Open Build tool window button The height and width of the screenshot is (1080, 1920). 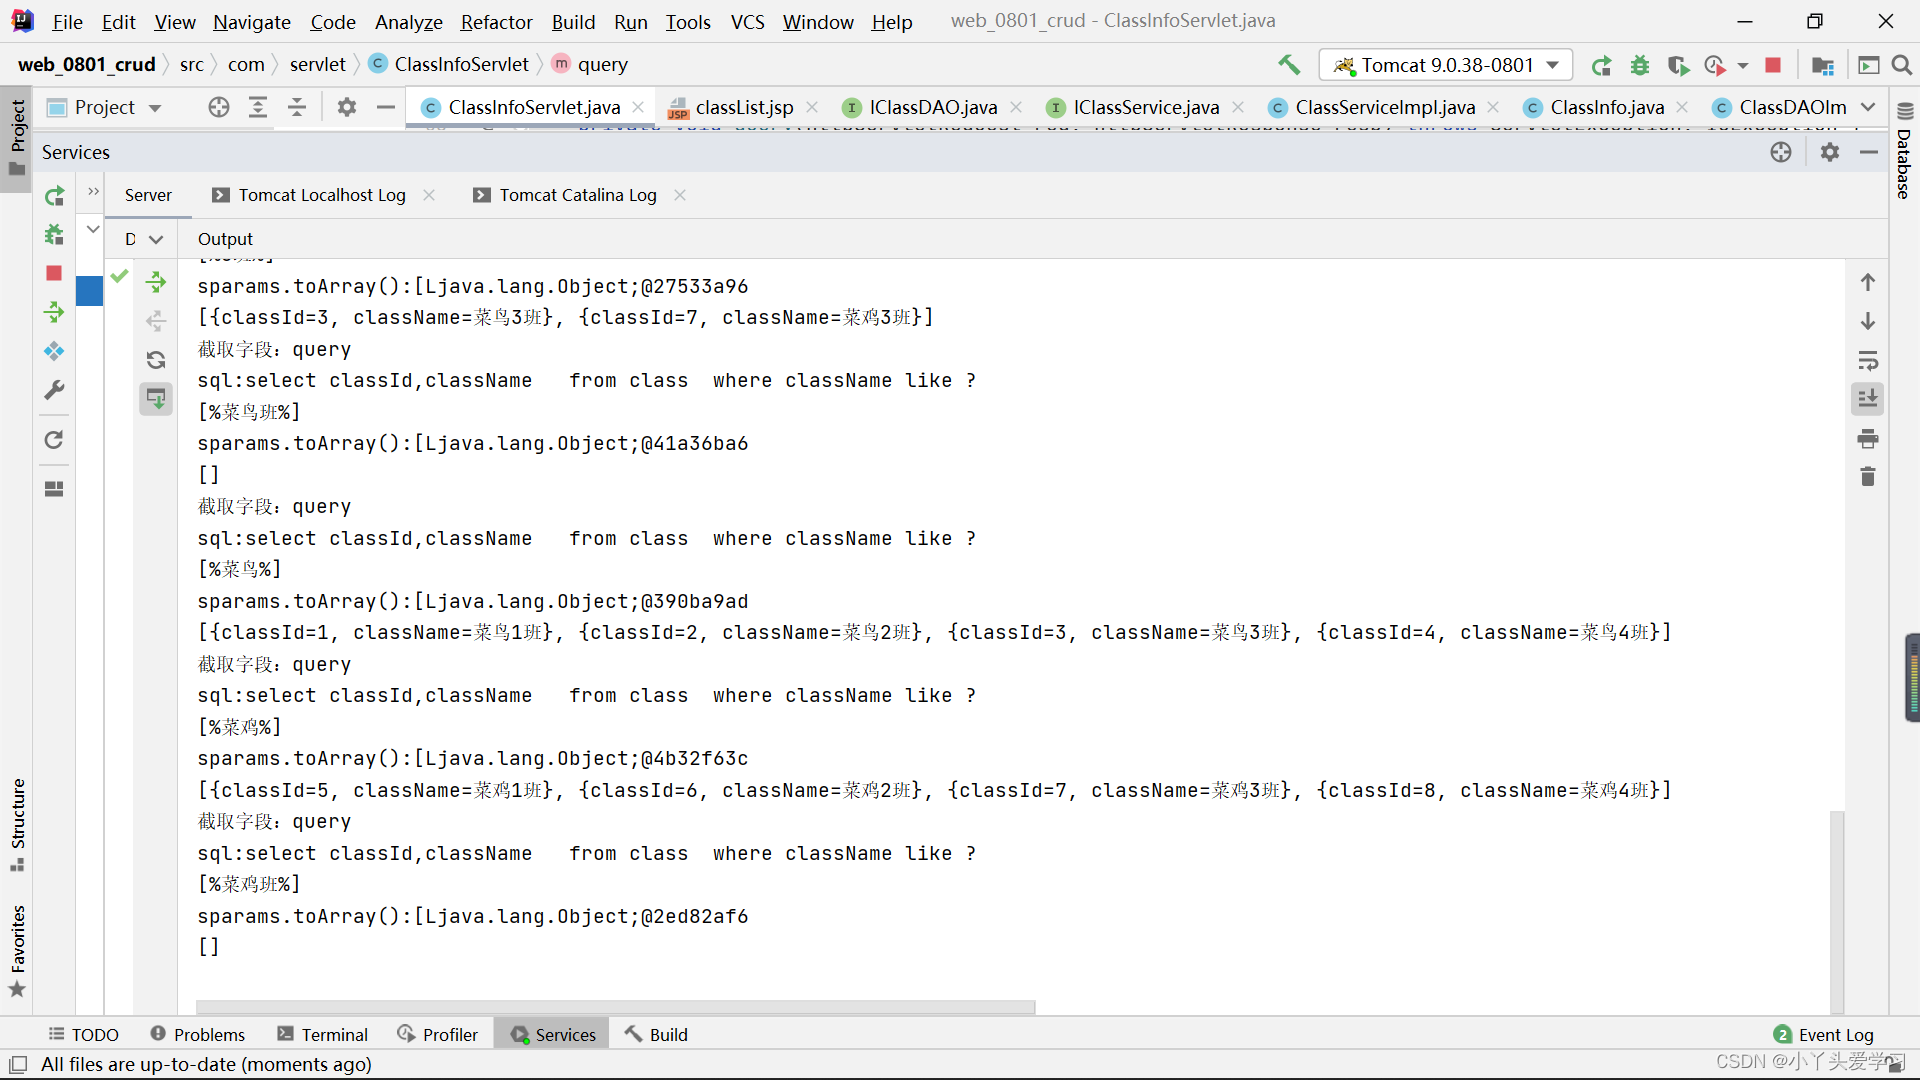[x=656, y=1035]
